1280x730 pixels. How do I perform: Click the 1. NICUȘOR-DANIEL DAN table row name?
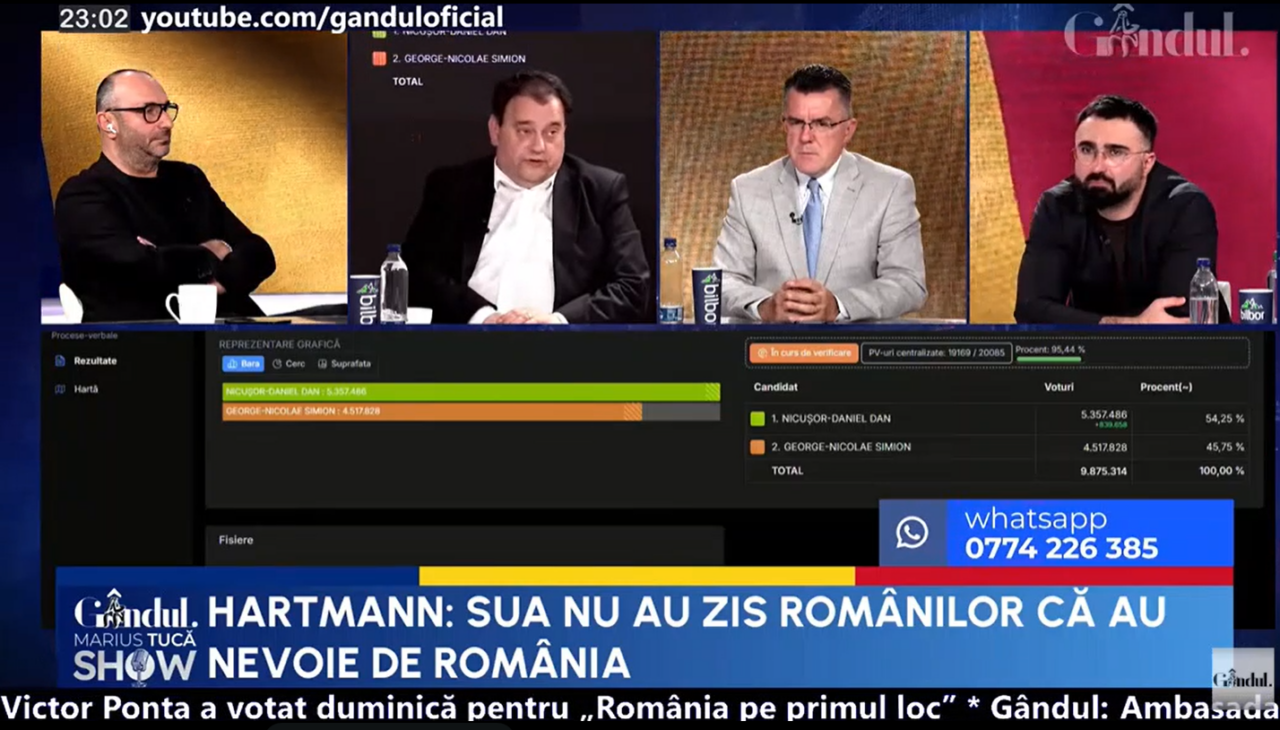[x=830, y=419]
